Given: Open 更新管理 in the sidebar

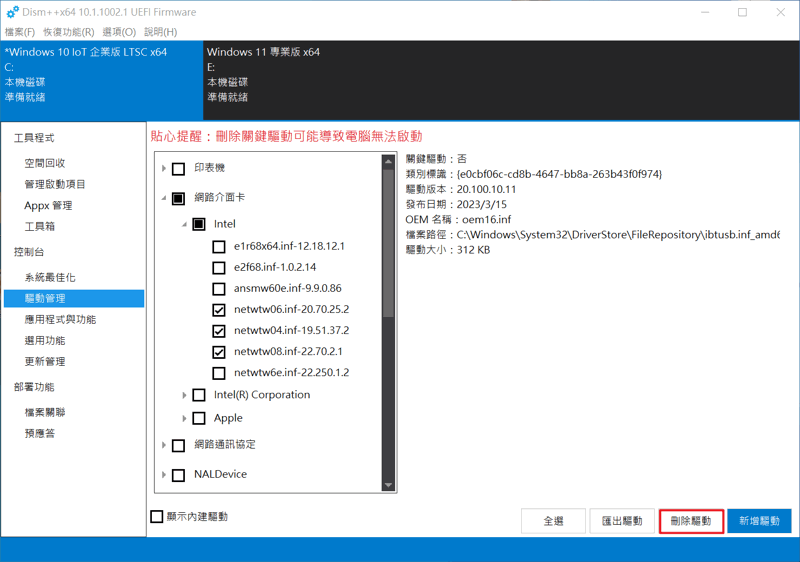Looking at the screenshot, I should (45, 361).
